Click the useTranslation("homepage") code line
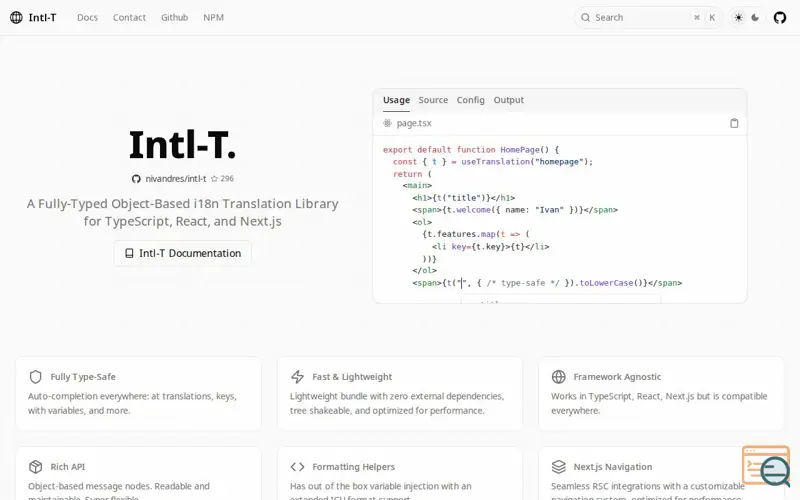 pyautogui.click(x=493, y=162)
